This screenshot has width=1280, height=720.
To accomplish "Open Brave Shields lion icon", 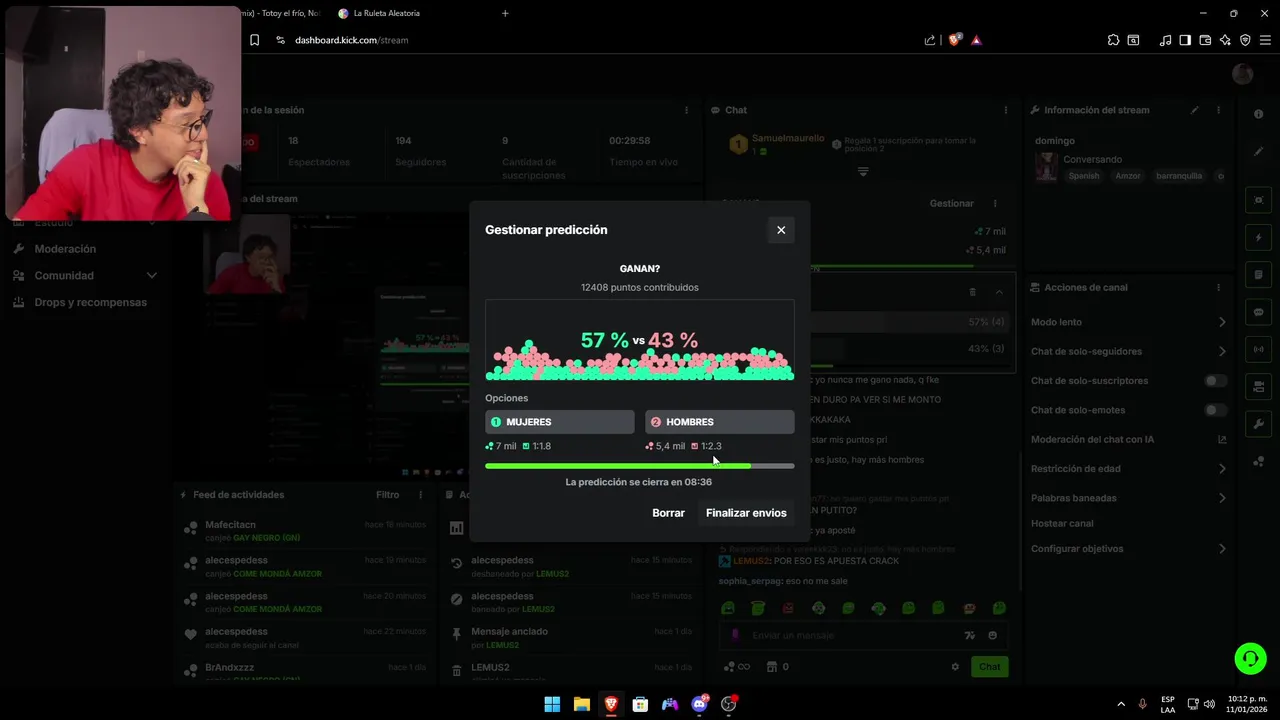I will (x=954, y=40).
